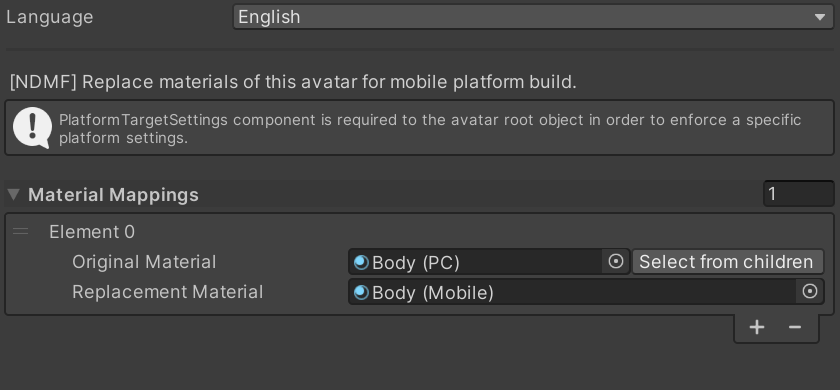The height and width of the screenshot is (390, 840).
Task: Remove the selected material mapping element
Action: coord(794,327)
